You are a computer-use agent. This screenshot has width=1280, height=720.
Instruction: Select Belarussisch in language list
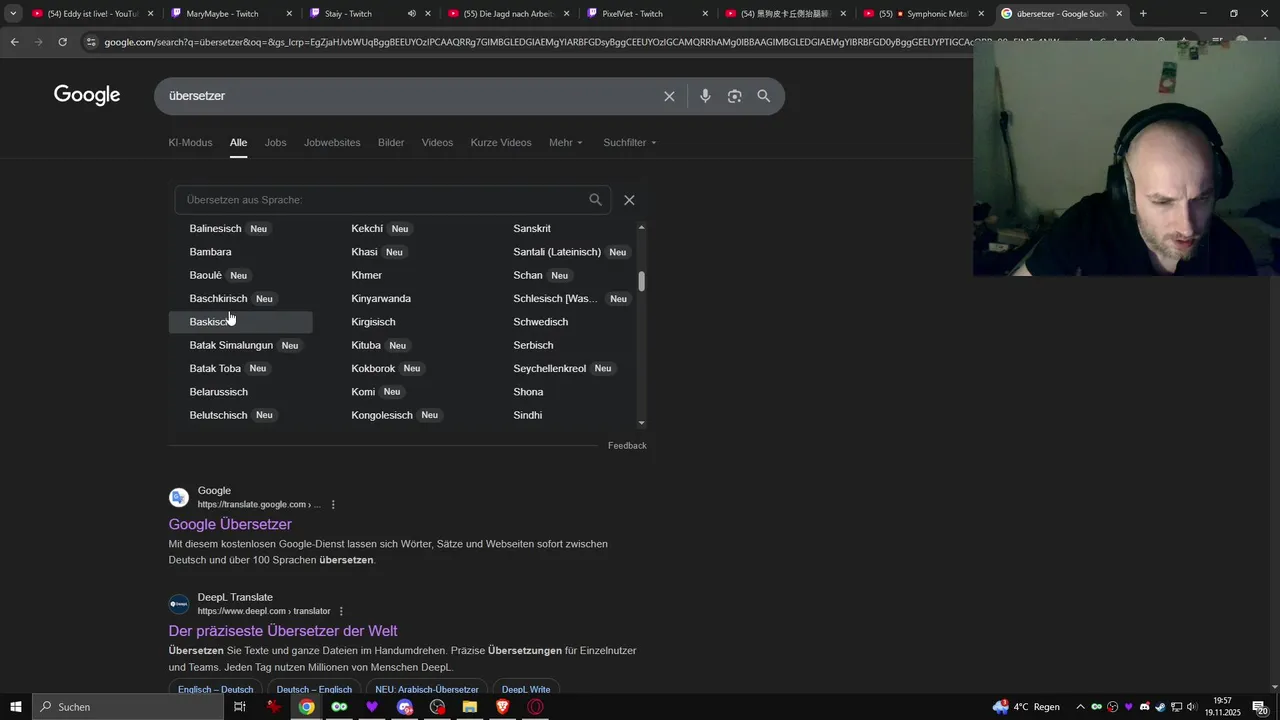click(x=218, y=392)
